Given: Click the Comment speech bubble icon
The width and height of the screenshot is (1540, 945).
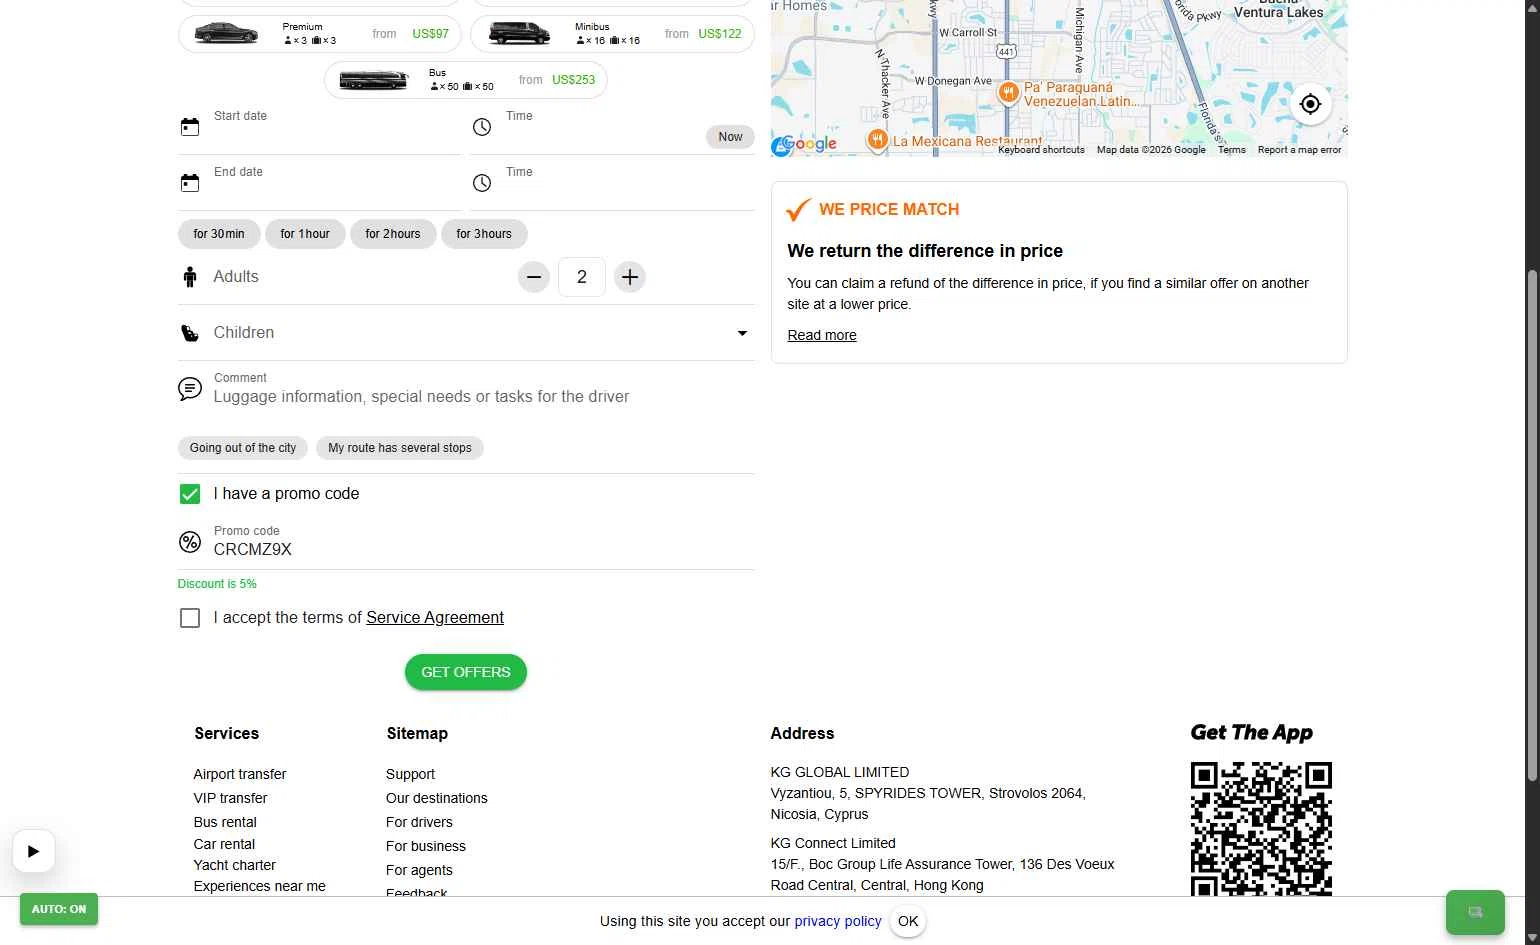Looking at the screenshot, I should click(x=190, y=389).
